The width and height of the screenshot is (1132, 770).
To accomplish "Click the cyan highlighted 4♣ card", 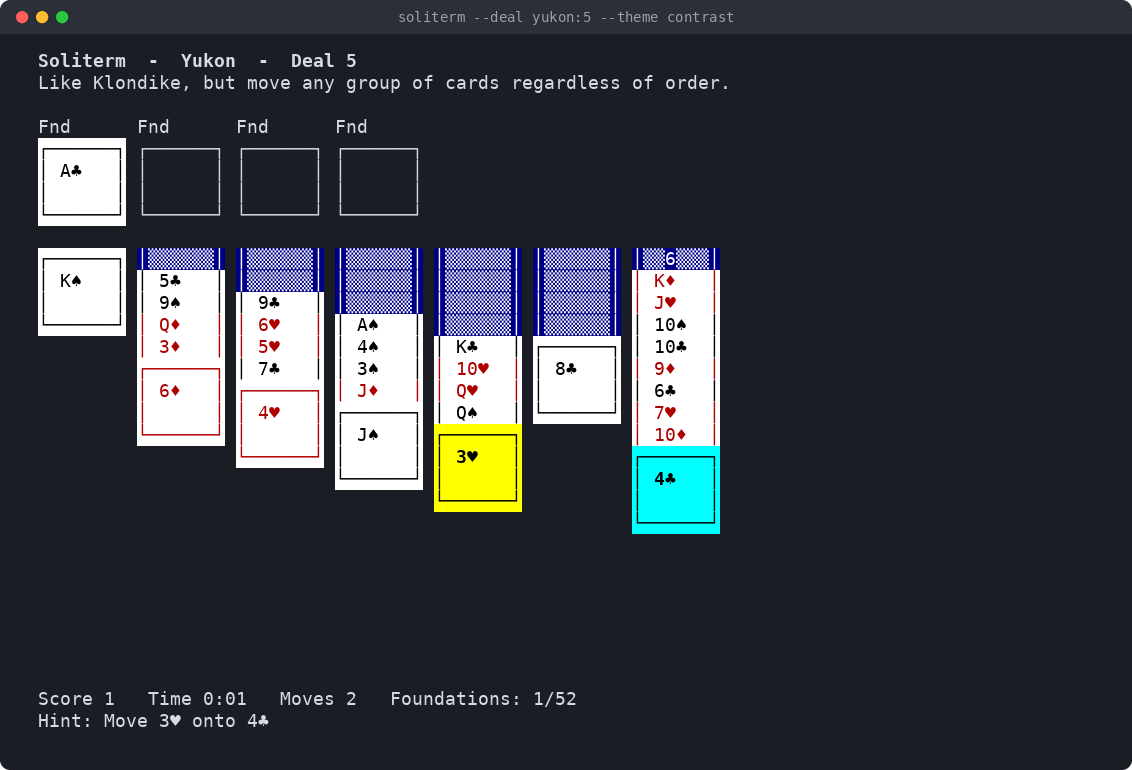I will (x=675, y=490).
